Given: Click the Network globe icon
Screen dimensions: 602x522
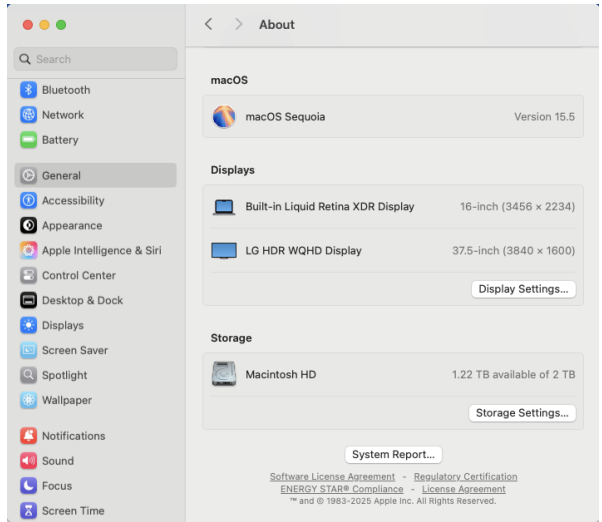Looking at the screenshot, I should (28, 115).
